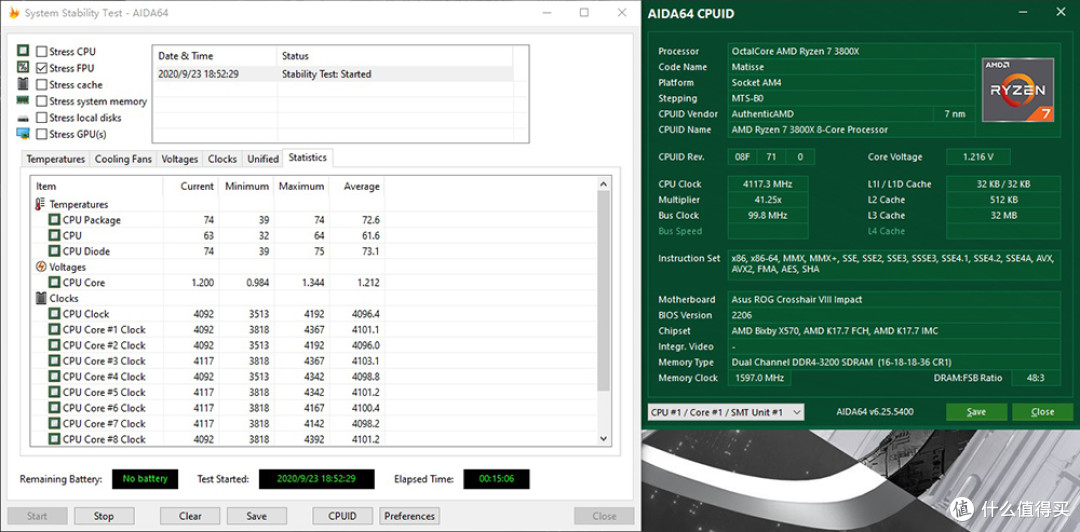This screenshot has width=1080, height=532.
Task: Click the Core Voltage 1.216 V value
Action: [978, 157]
